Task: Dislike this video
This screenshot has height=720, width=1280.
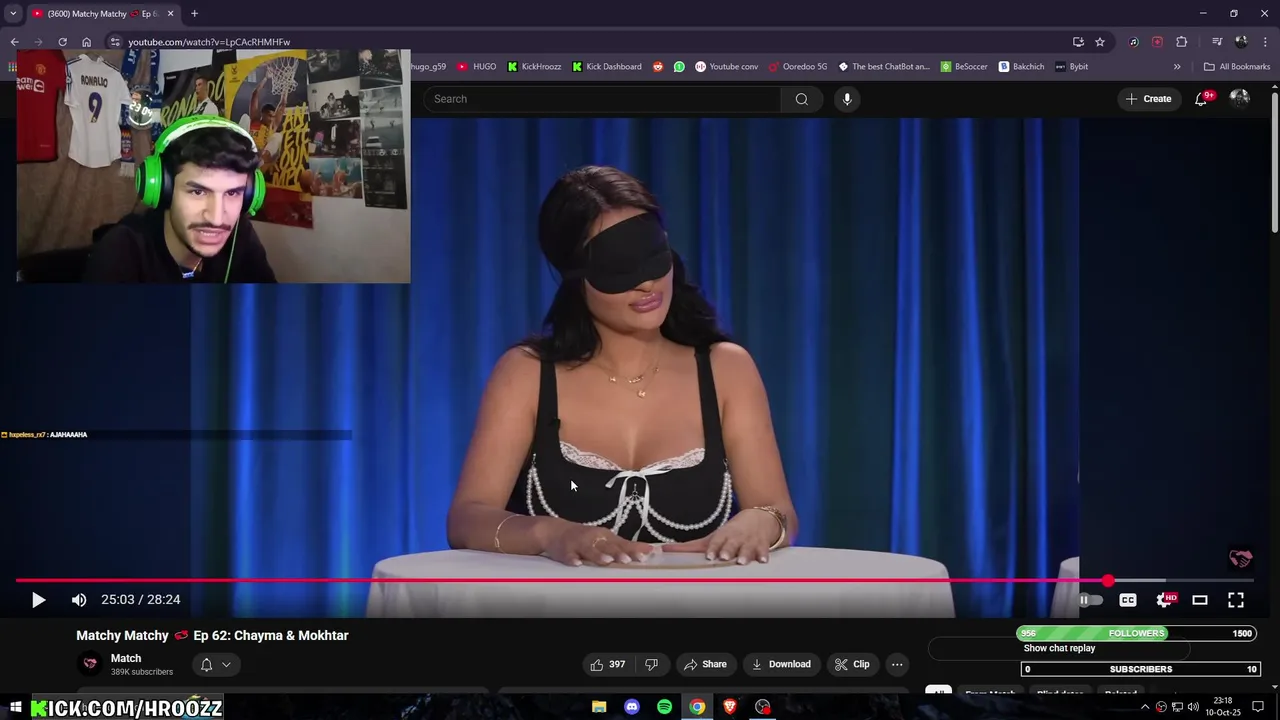Action: (x=651, y=664)
